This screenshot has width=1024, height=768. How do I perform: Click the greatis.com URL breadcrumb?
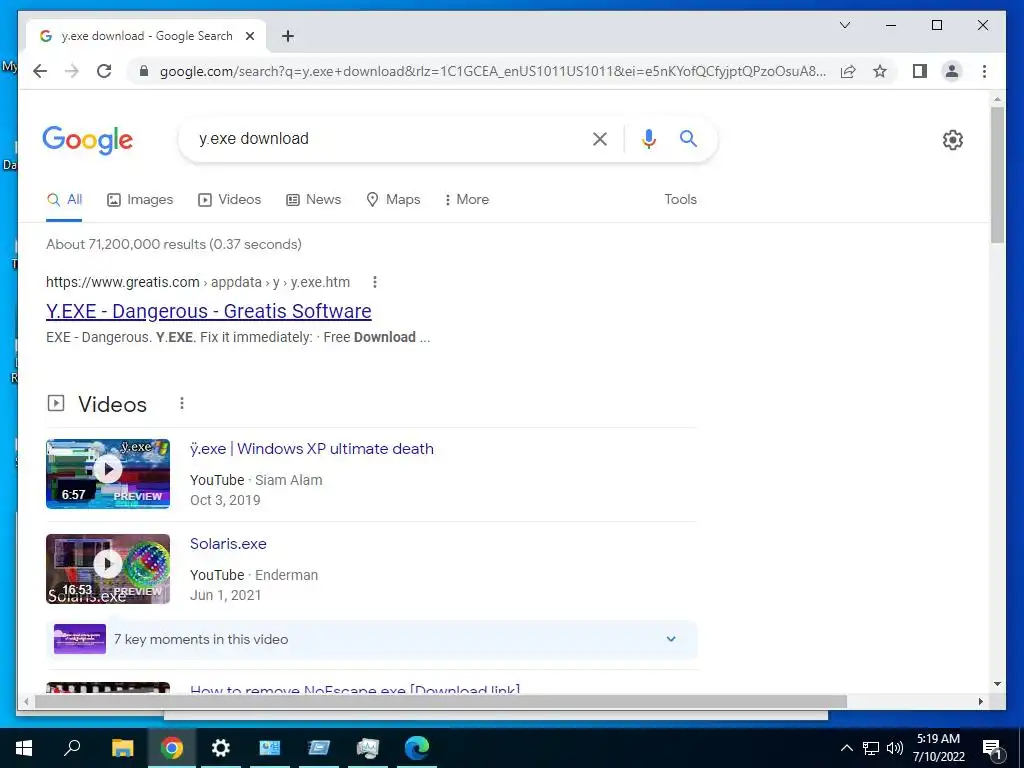click(198, 282)
